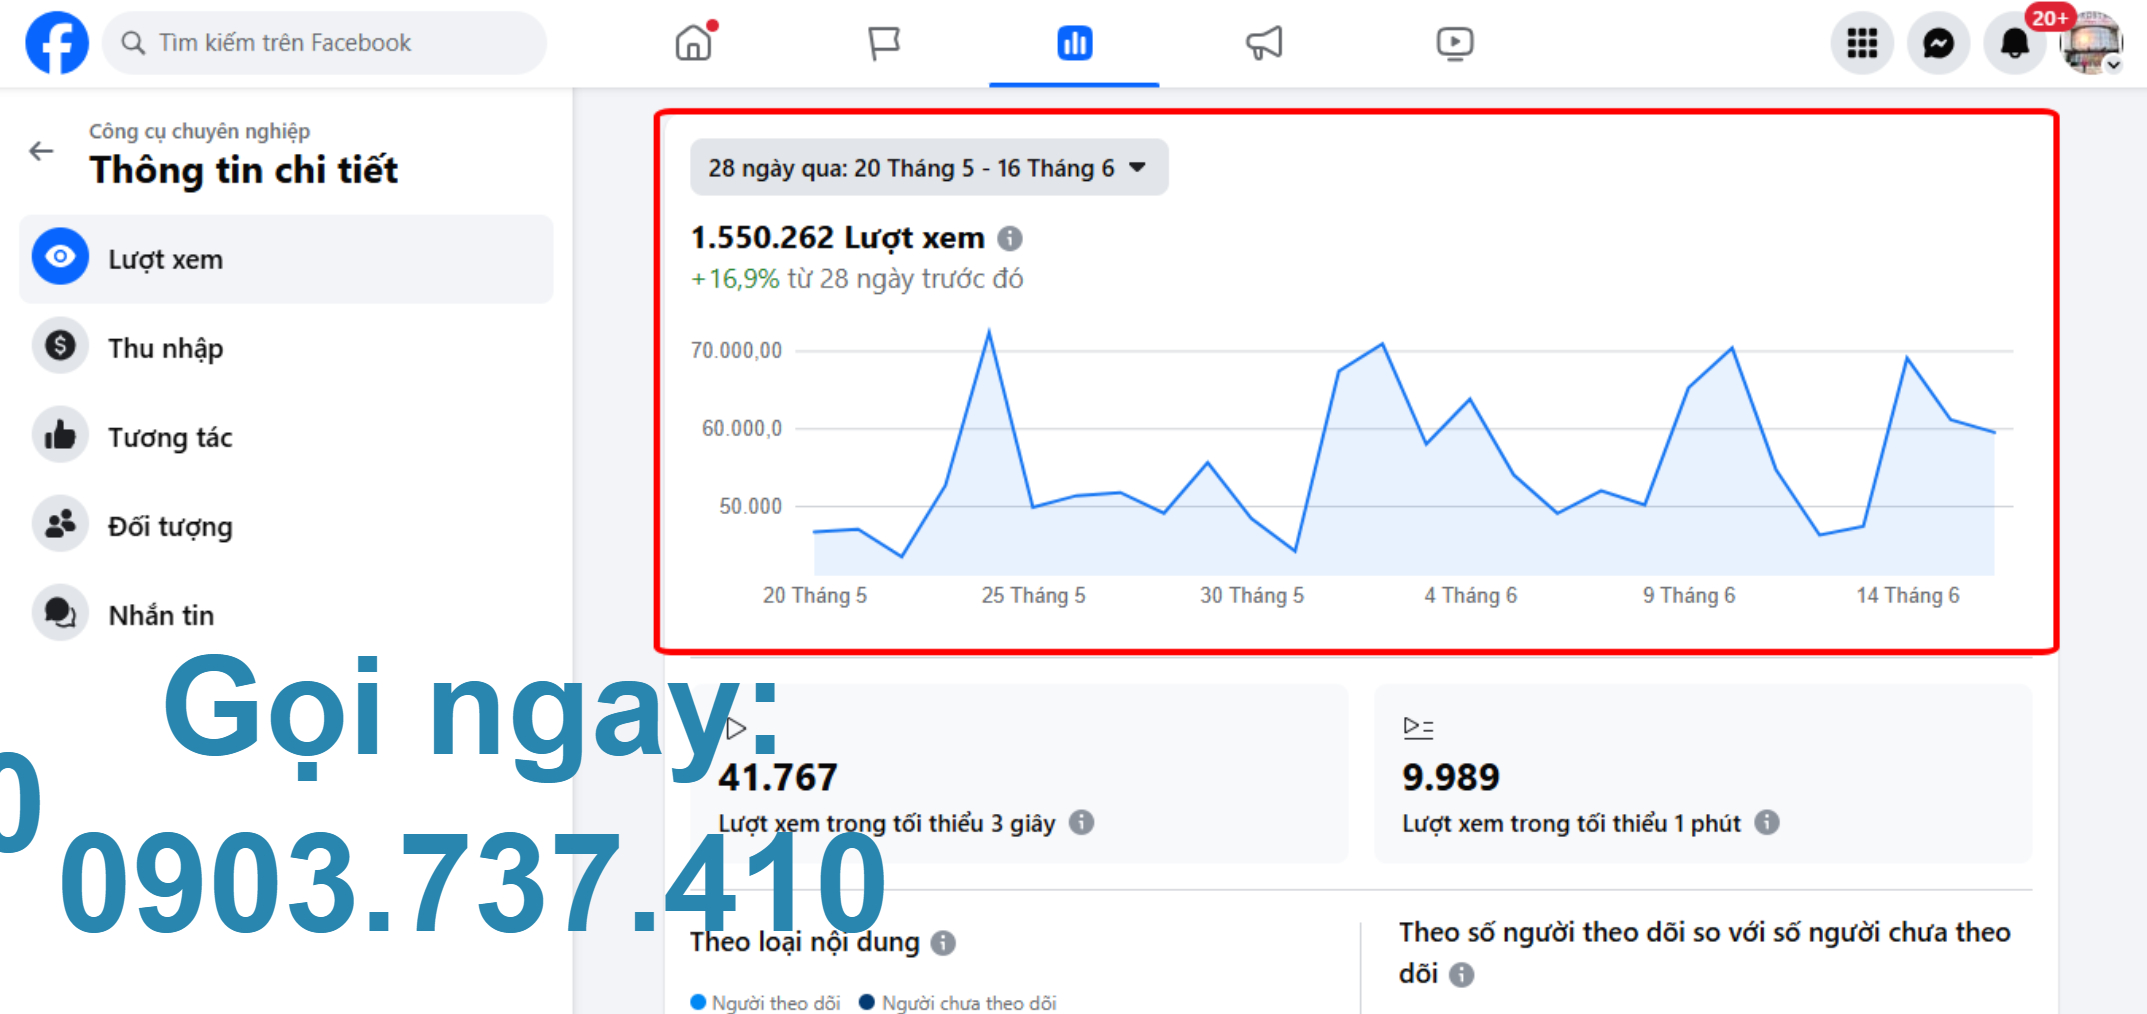Expand info for Theo loại nội dung
The width and height of the screenshot is (2147, 1014).
coord(943,943)
